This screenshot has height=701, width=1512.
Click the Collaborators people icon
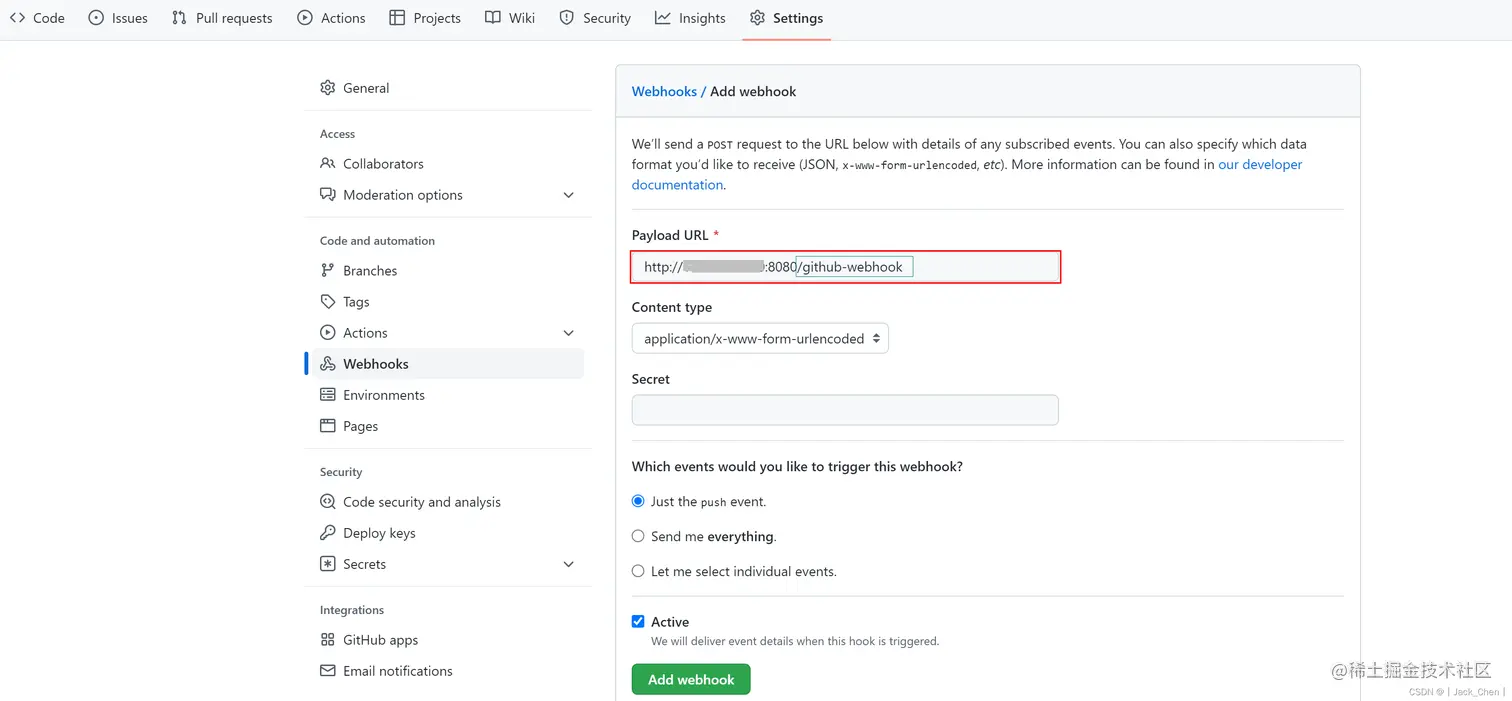pyautogui.click(x=328, y=164)
